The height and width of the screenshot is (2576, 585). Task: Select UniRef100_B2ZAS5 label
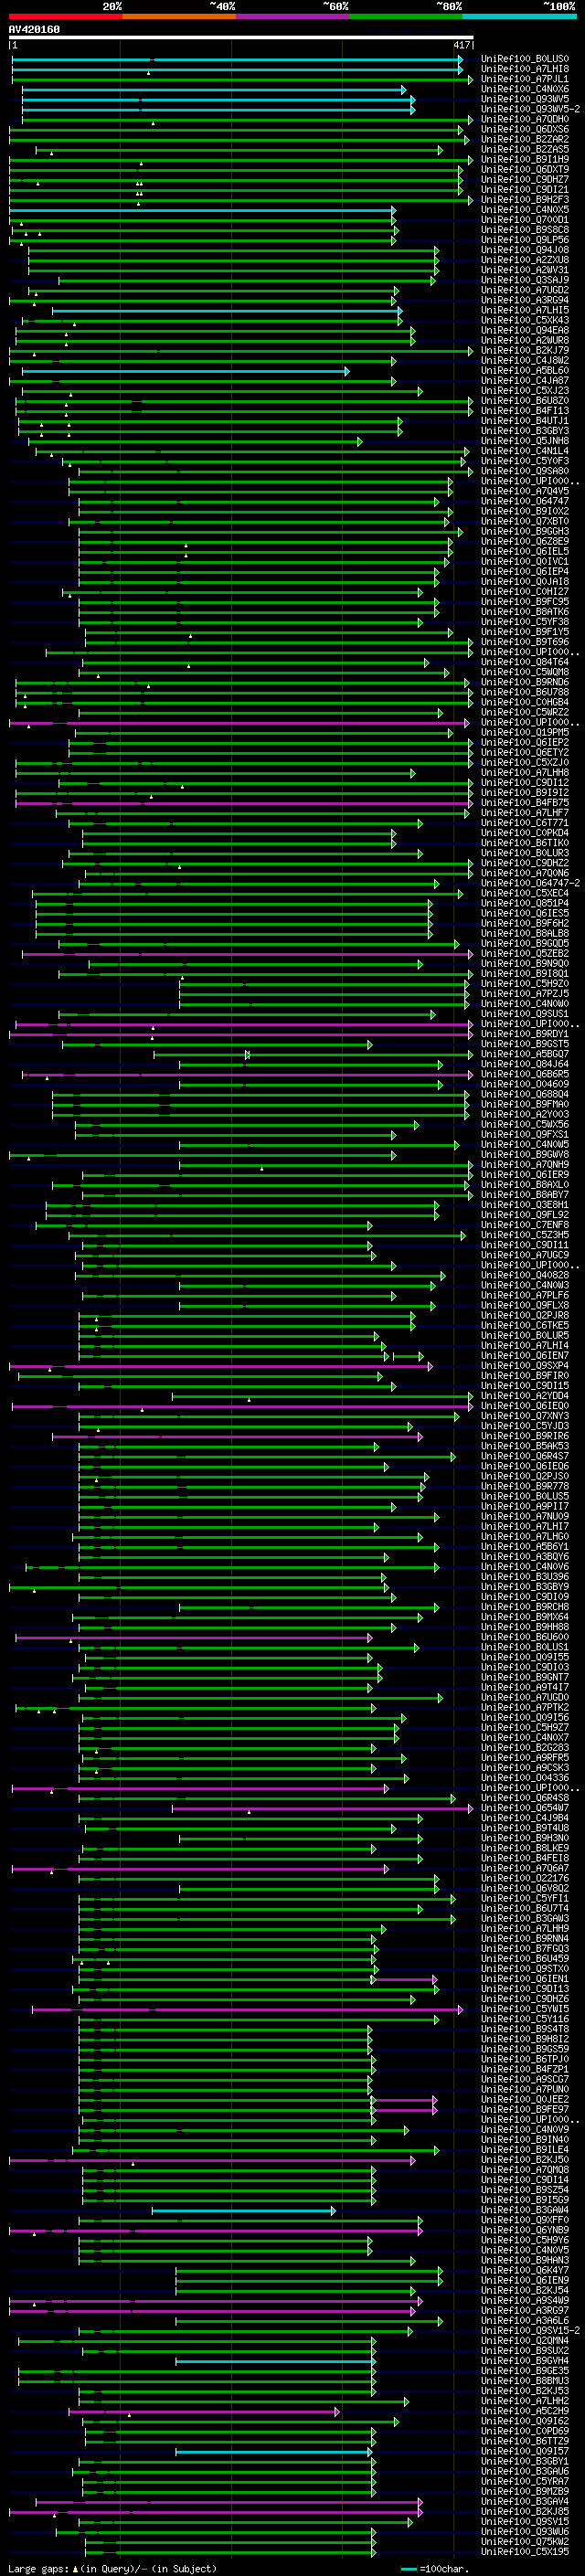525,150
